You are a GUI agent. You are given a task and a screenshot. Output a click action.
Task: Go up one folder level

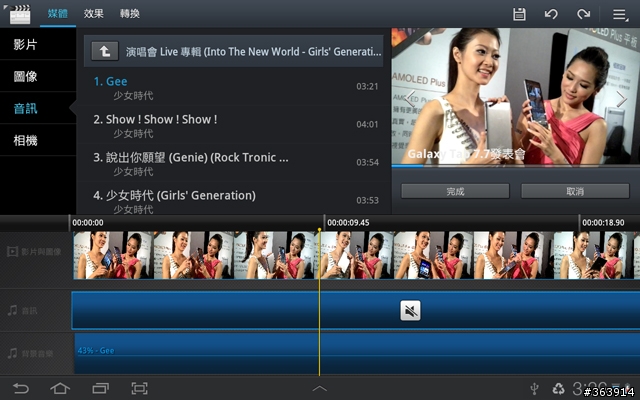tap(104, 51)
